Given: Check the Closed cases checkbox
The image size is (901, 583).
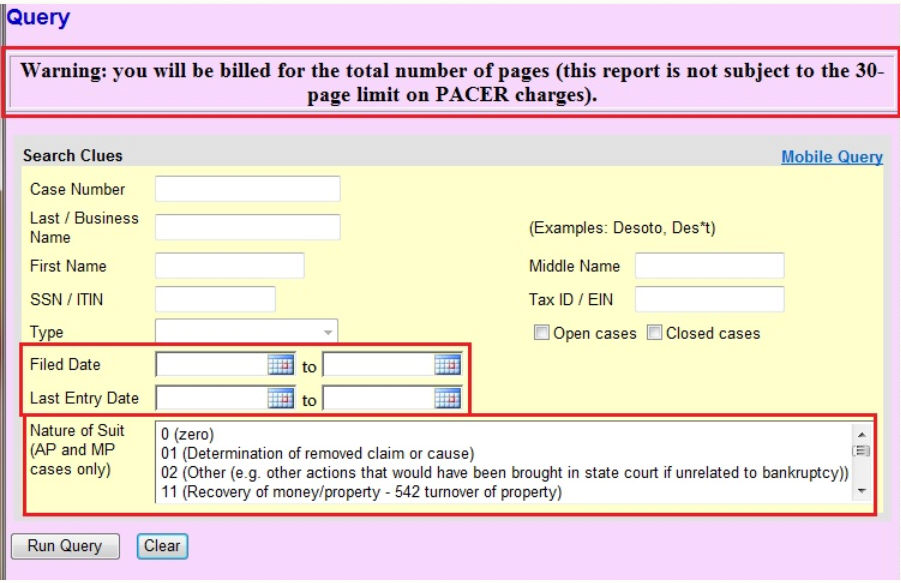Looking at the screenshot, I should [654, 334].
